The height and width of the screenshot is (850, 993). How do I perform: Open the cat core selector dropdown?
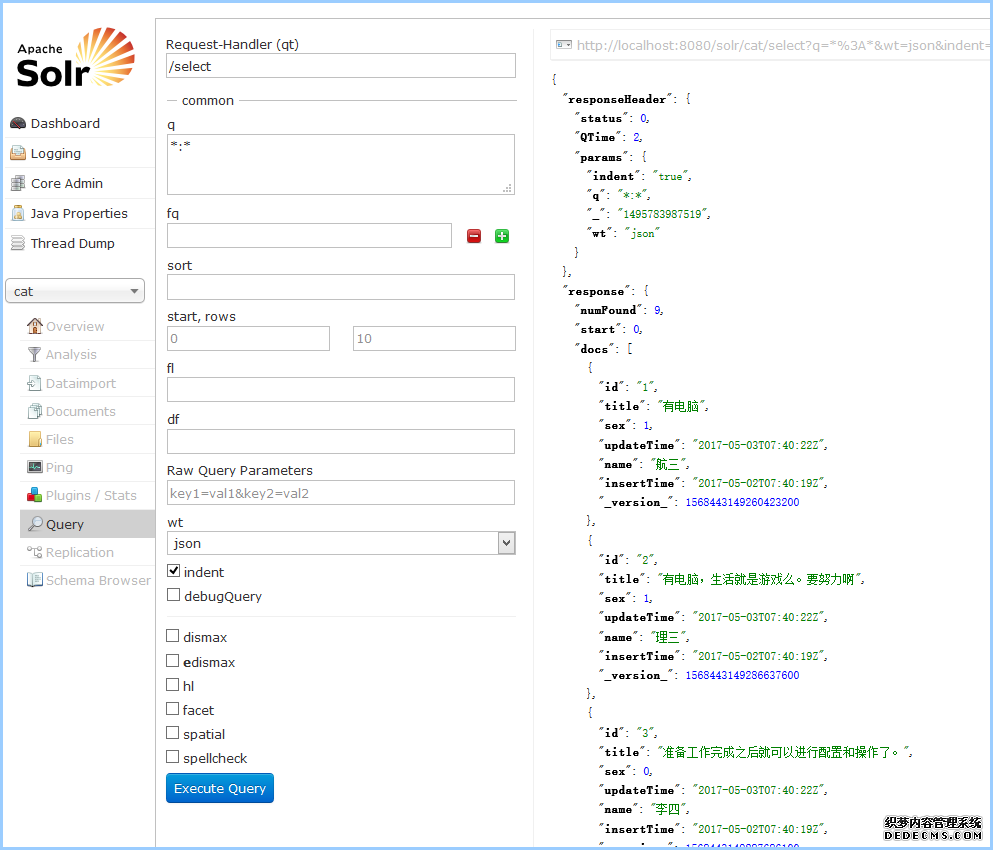[76, 291]
